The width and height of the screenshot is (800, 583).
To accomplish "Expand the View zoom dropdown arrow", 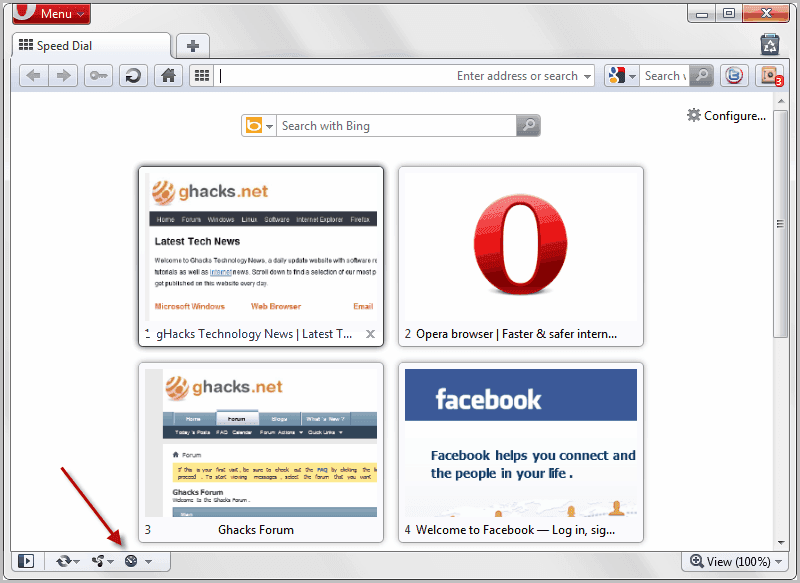I will [x=779, y=562].
